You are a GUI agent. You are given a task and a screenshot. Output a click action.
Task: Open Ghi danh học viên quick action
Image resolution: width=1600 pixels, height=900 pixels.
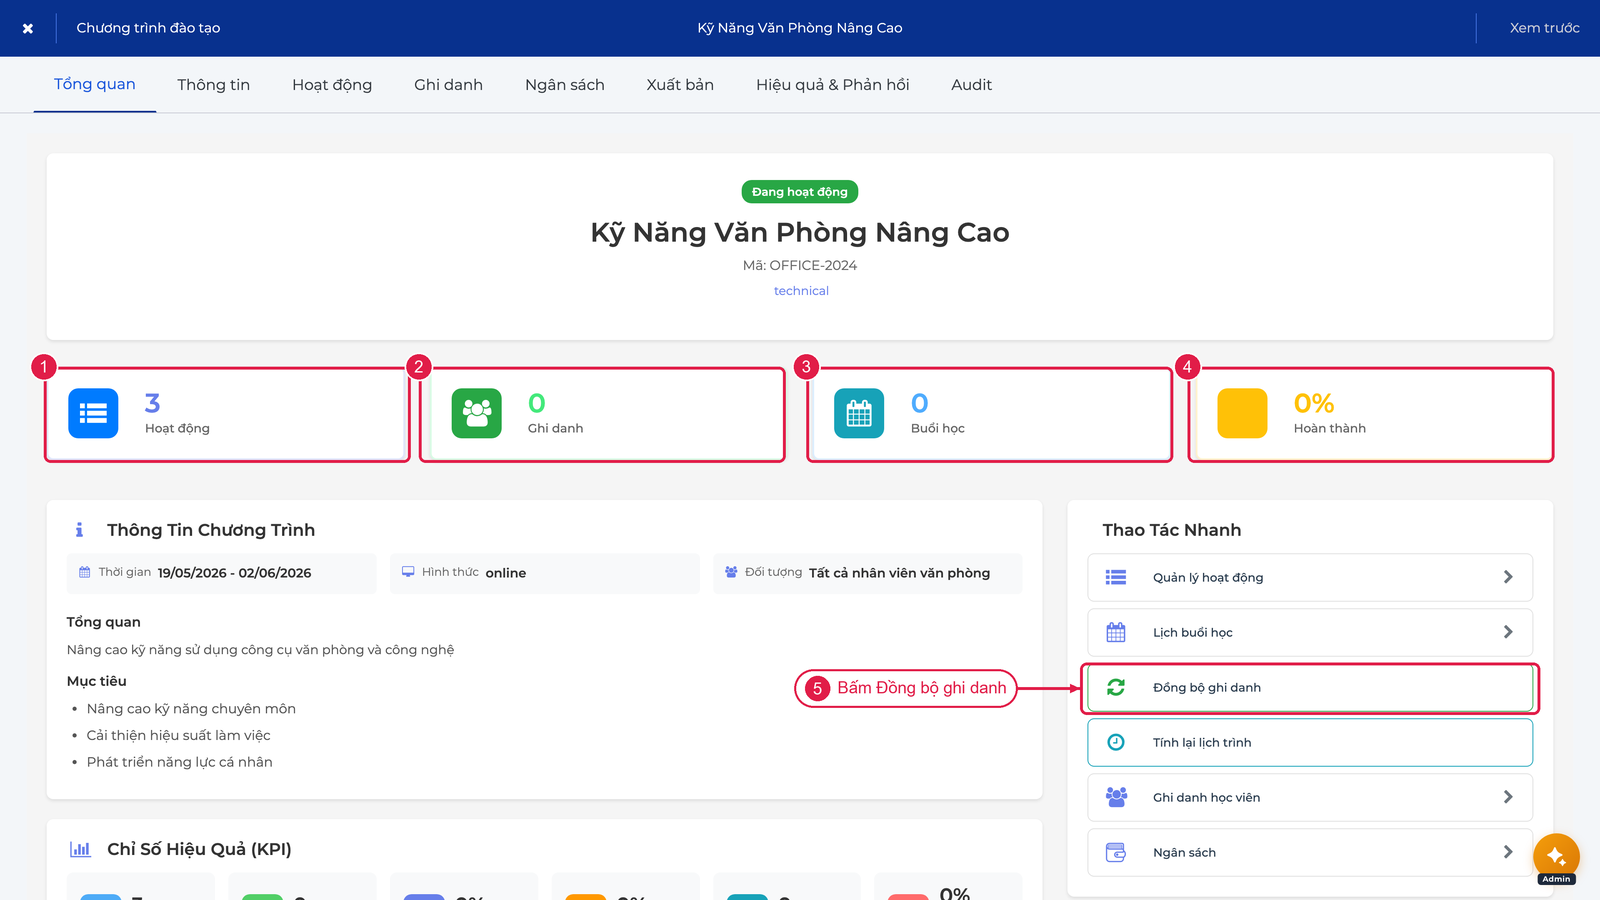pyautogui.click(x=1310, y=797)
